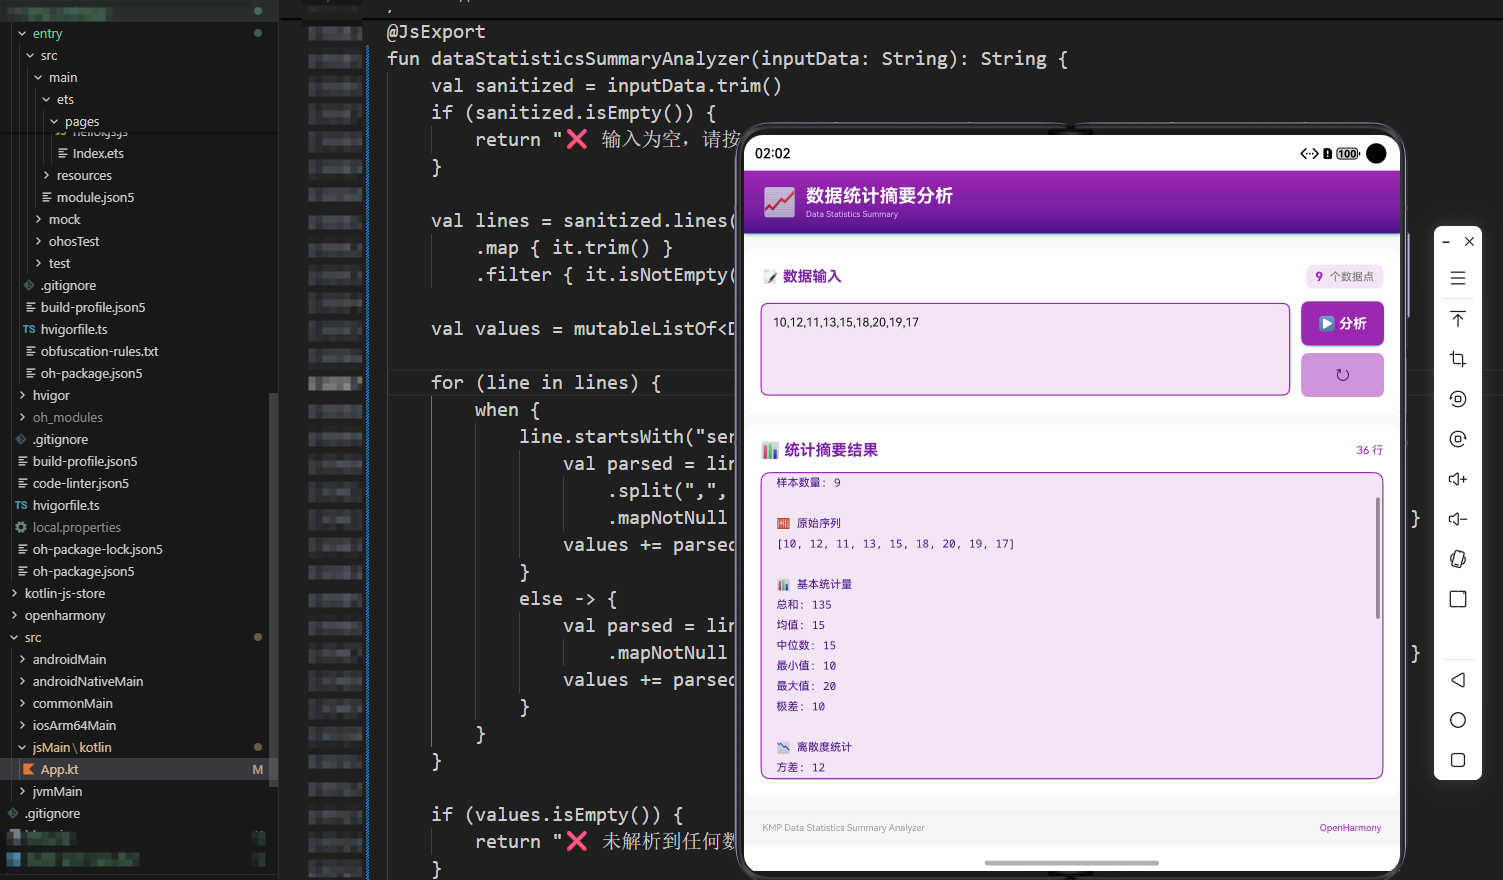Viewport: 1503px width, 880px height.
Task: Open the emulator toolbar hamburger menu
Action: pyautogui.click(x=1458, y=278)
